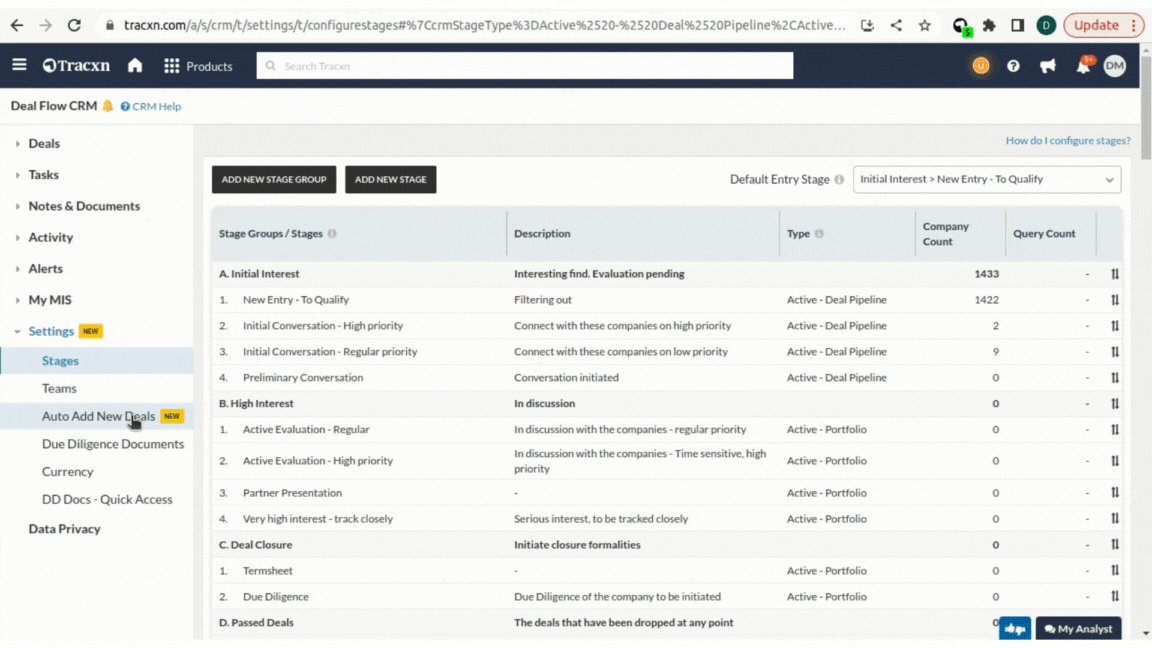
Task: Open the help question mark icon in header
Action: 1013,66
